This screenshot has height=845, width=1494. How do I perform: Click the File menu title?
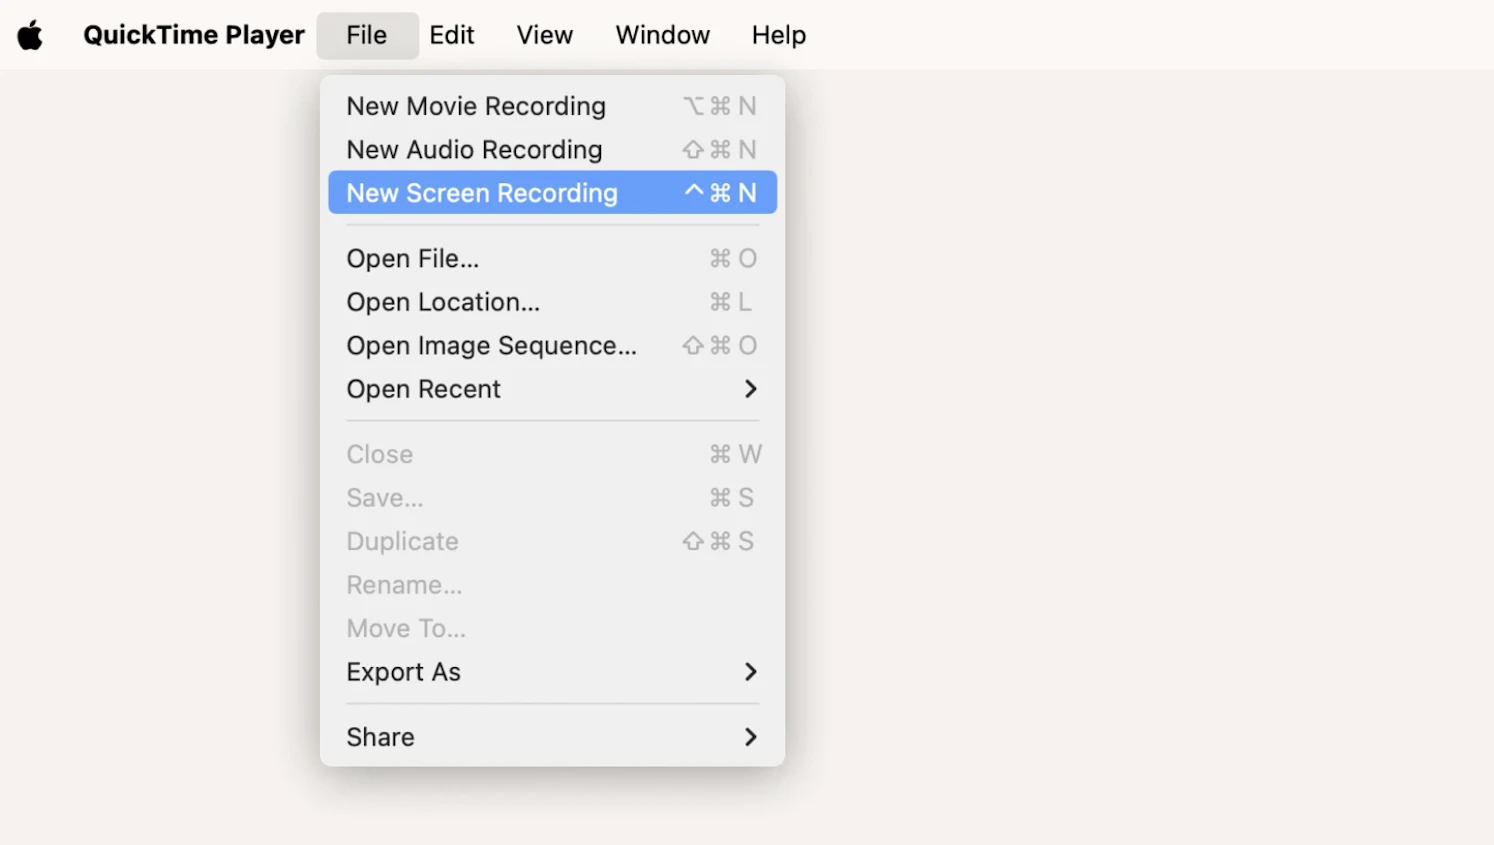367,34
